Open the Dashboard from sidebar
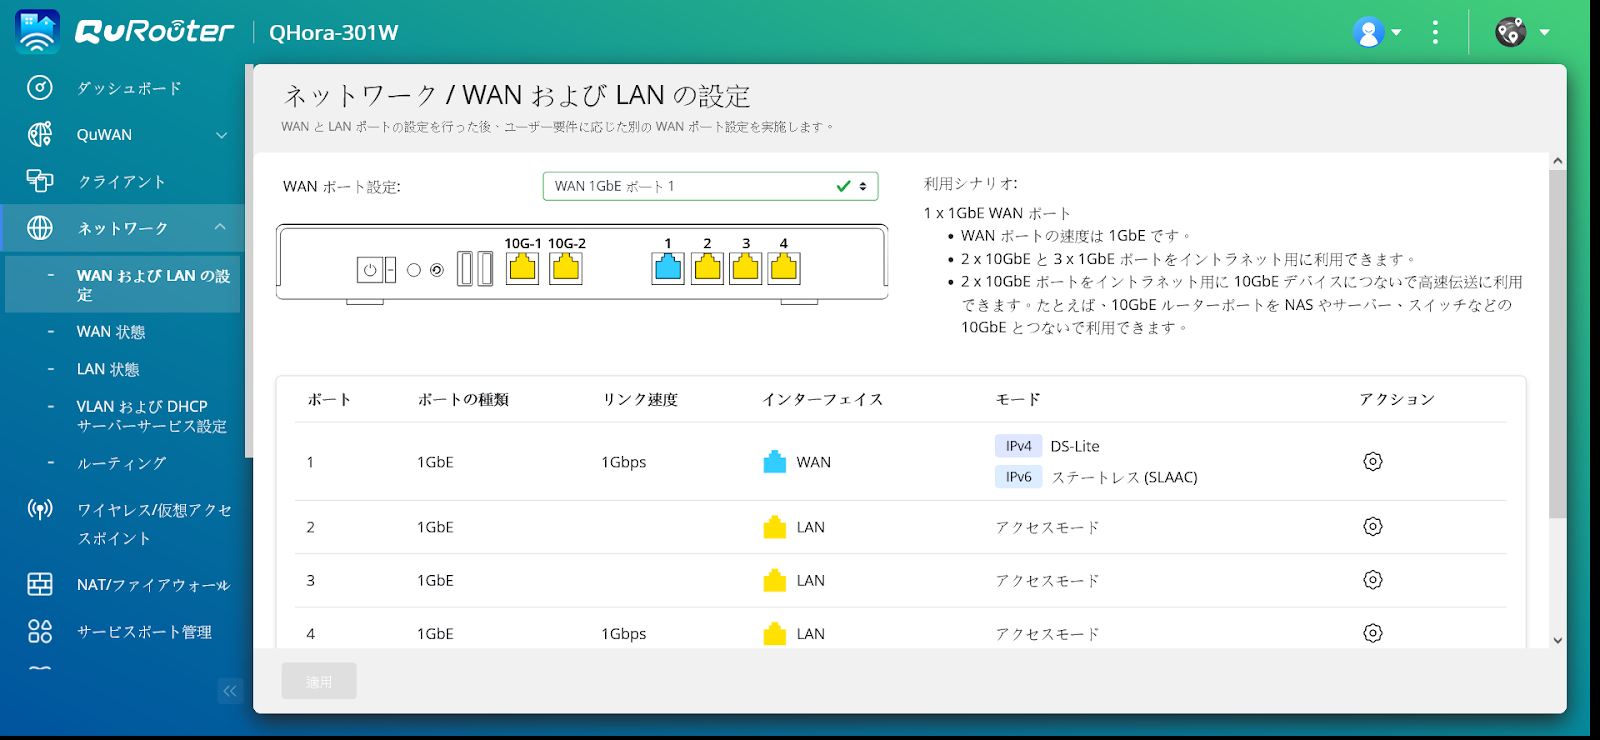 129,88
